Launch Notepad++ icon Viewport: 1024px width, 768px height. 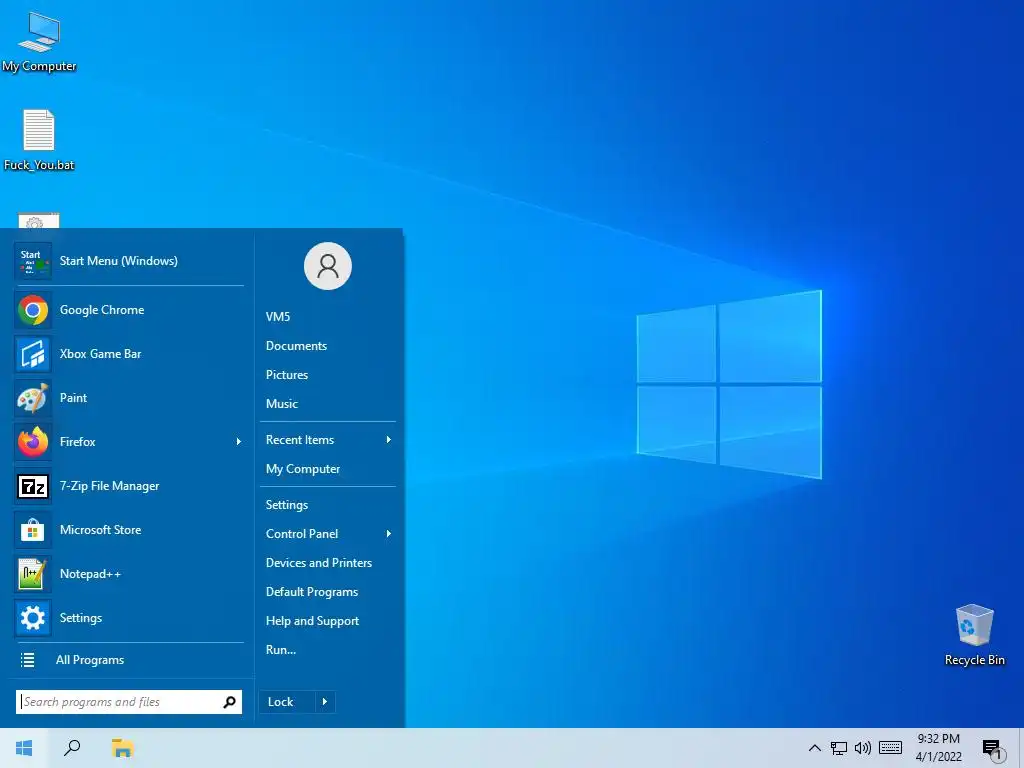tap(33, 574)
